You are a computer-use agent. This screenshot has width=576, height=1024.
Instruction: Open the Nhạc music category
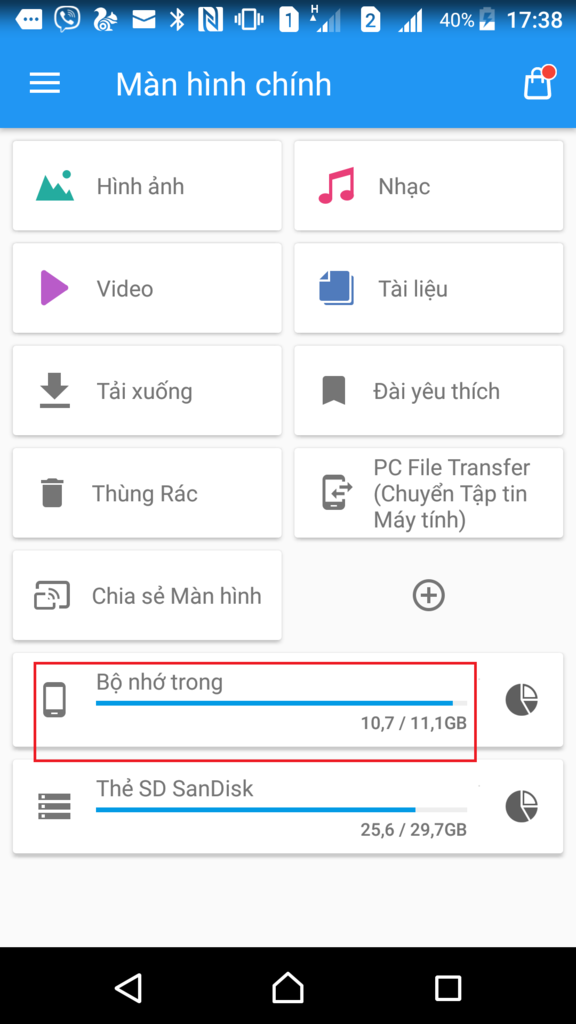(x=428, y=186)
